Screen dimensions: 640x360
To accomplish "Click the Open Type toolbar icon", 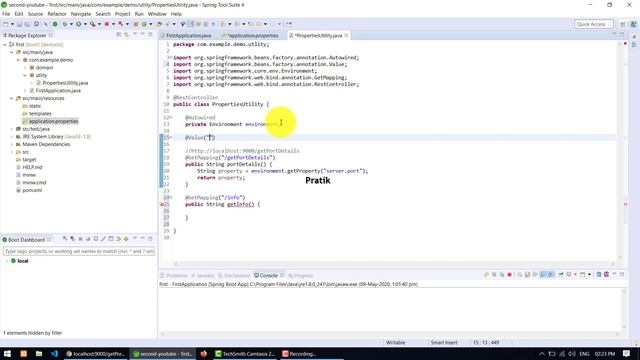I will coord(159,24).
